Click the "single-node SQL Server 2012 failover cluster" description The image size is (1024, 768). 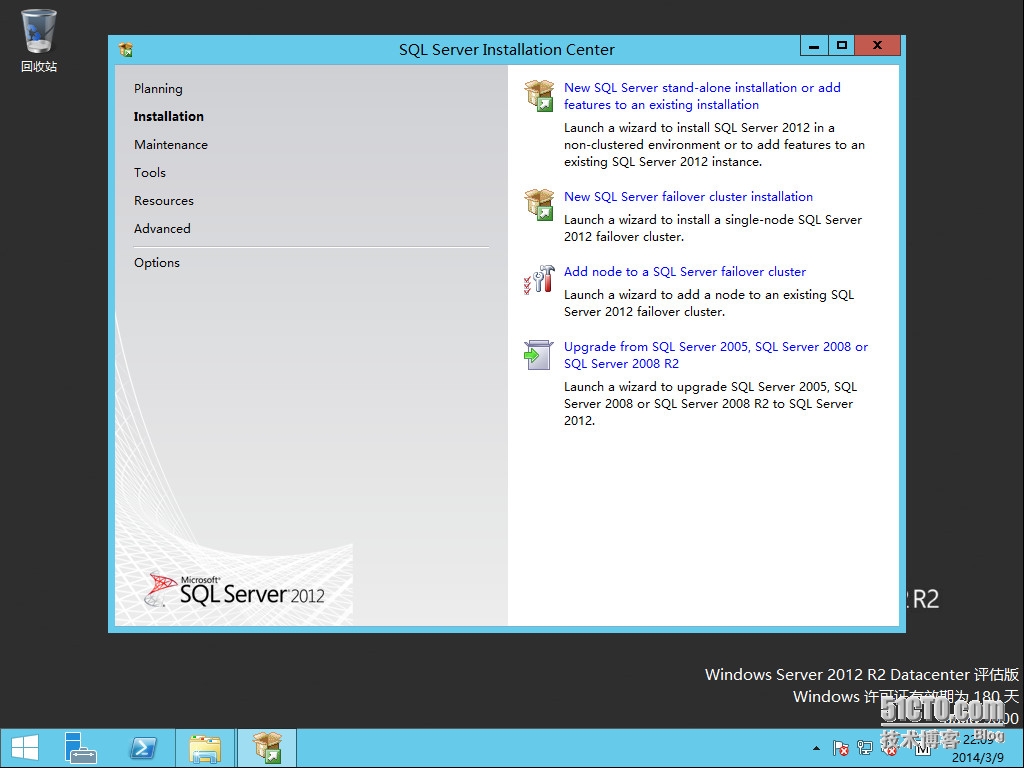[713, 228]
